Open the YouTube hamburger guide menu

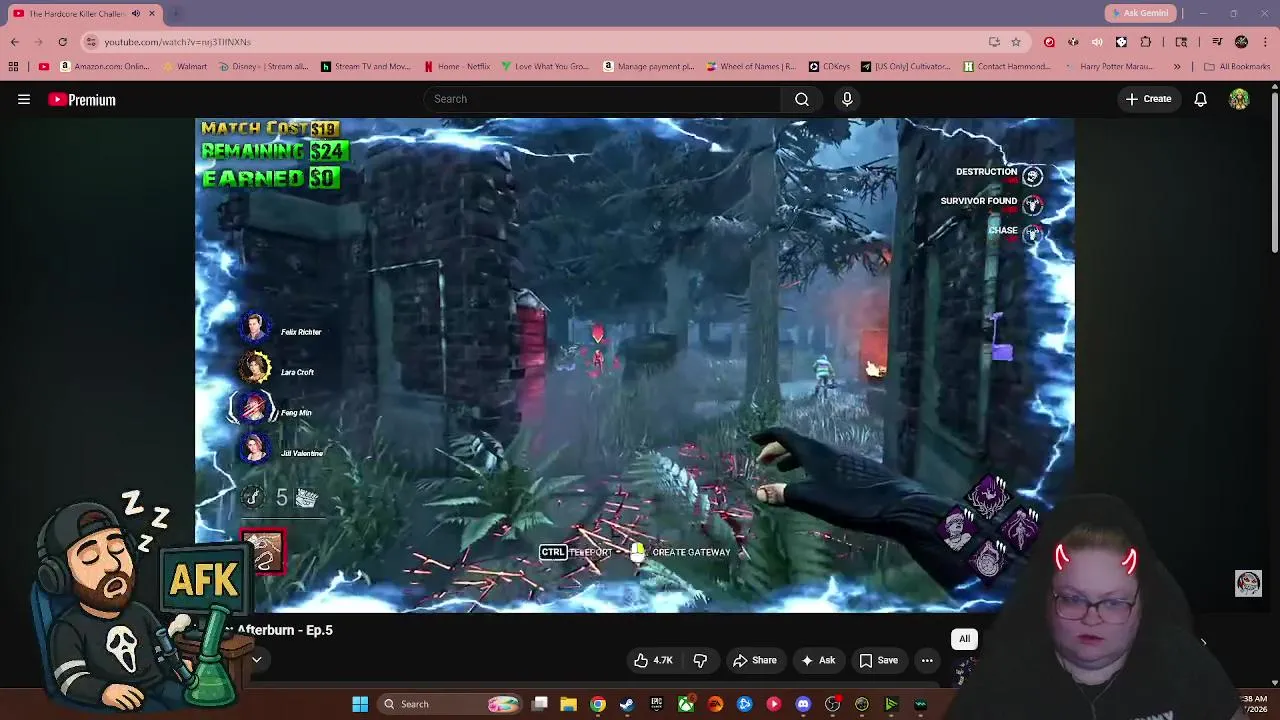(x=24, y=99)
